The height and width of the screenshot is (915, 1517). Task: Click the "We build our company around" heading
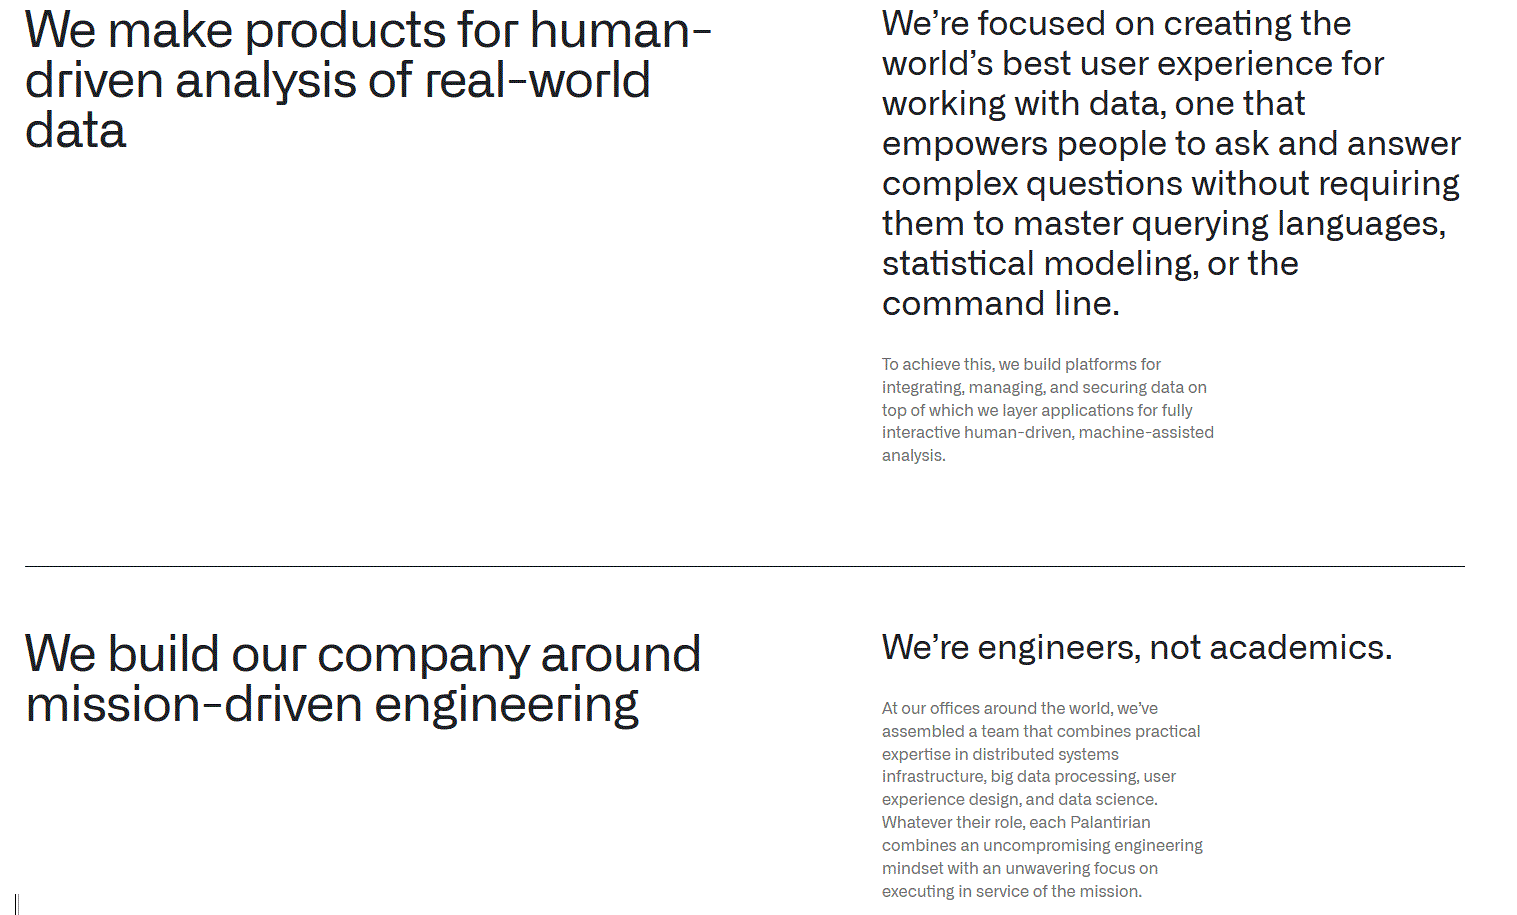[x=363, y=679]
